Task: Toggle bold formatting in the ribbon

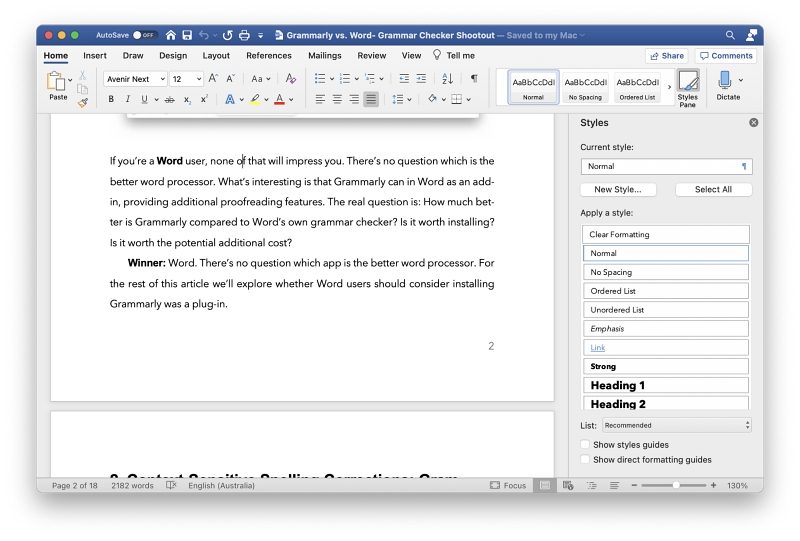Action: [111, 99]
